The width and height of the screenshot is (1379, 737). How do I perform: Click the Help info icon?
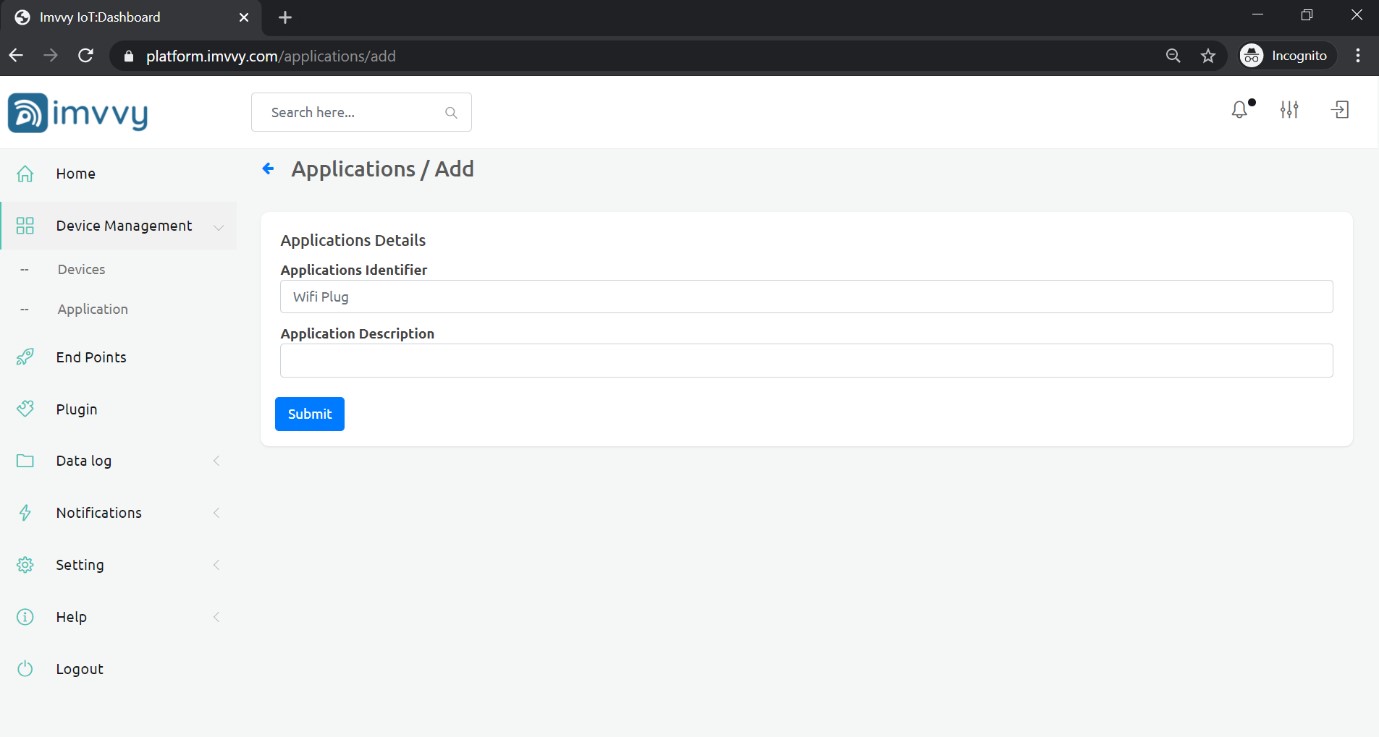pyautogui.click(x=25, y=617)
